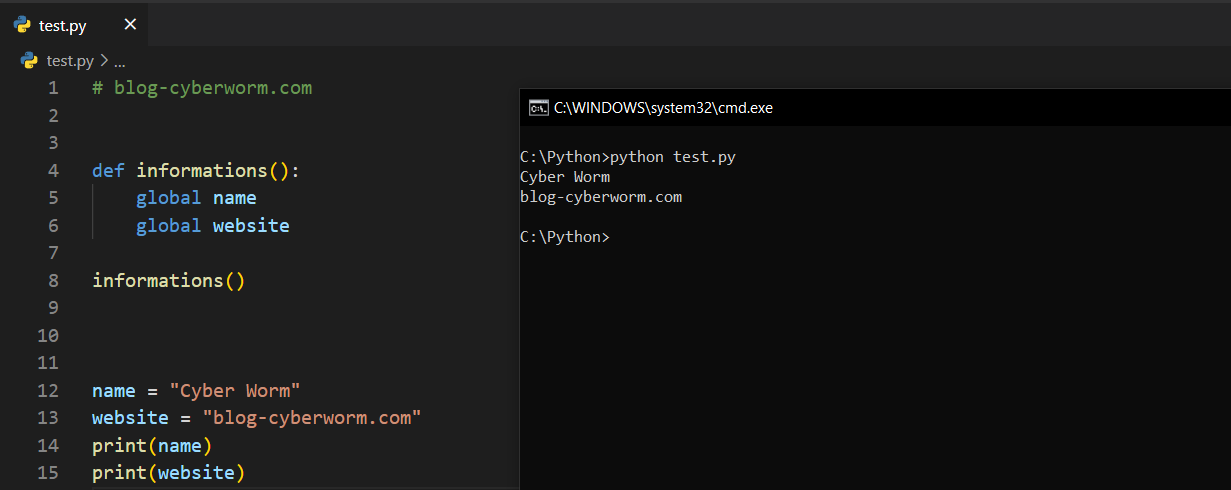Click the Python file icon in the test.py tab
This screenshot has height=490, width=1231.
[22, 25]
